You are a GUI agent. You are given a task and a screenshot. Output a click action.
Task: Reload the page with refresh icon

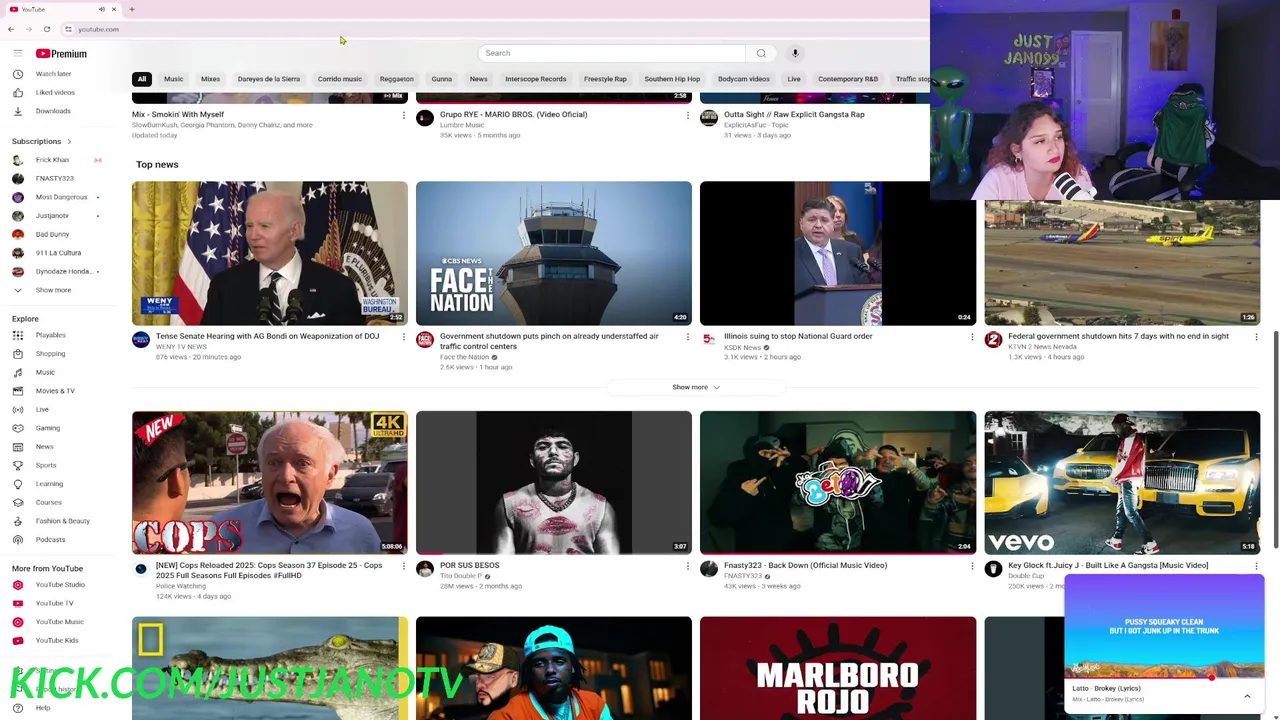(46, 29)
